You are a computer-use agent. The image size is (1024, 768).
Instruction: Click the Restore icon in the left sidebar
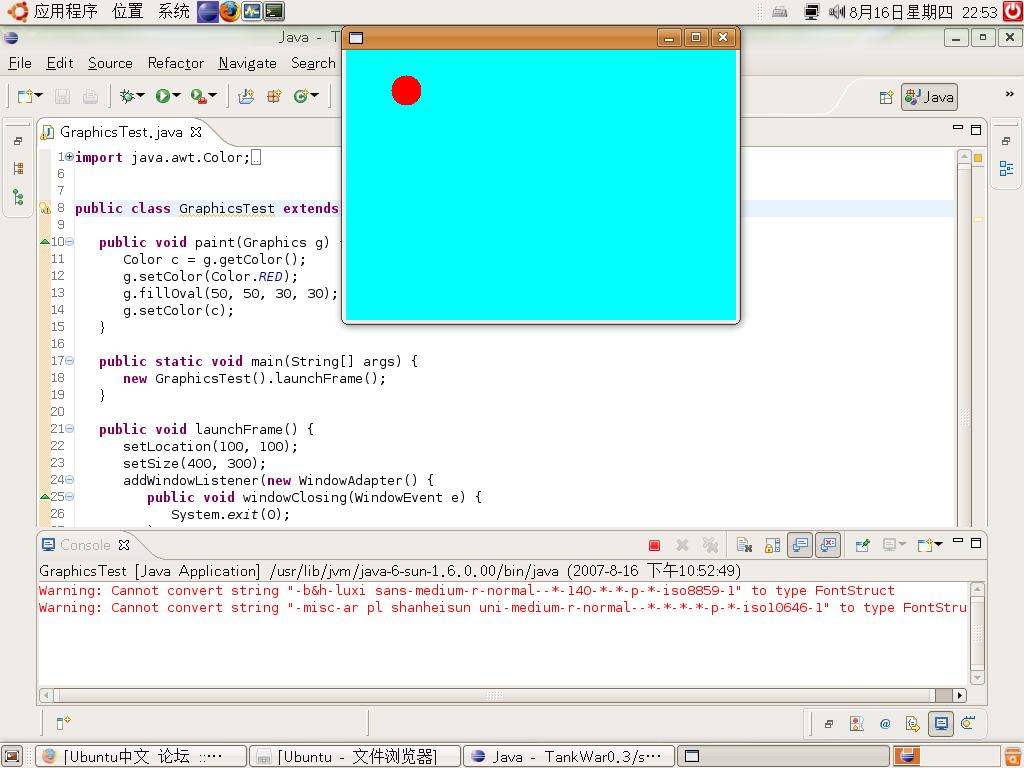point(18,141)
